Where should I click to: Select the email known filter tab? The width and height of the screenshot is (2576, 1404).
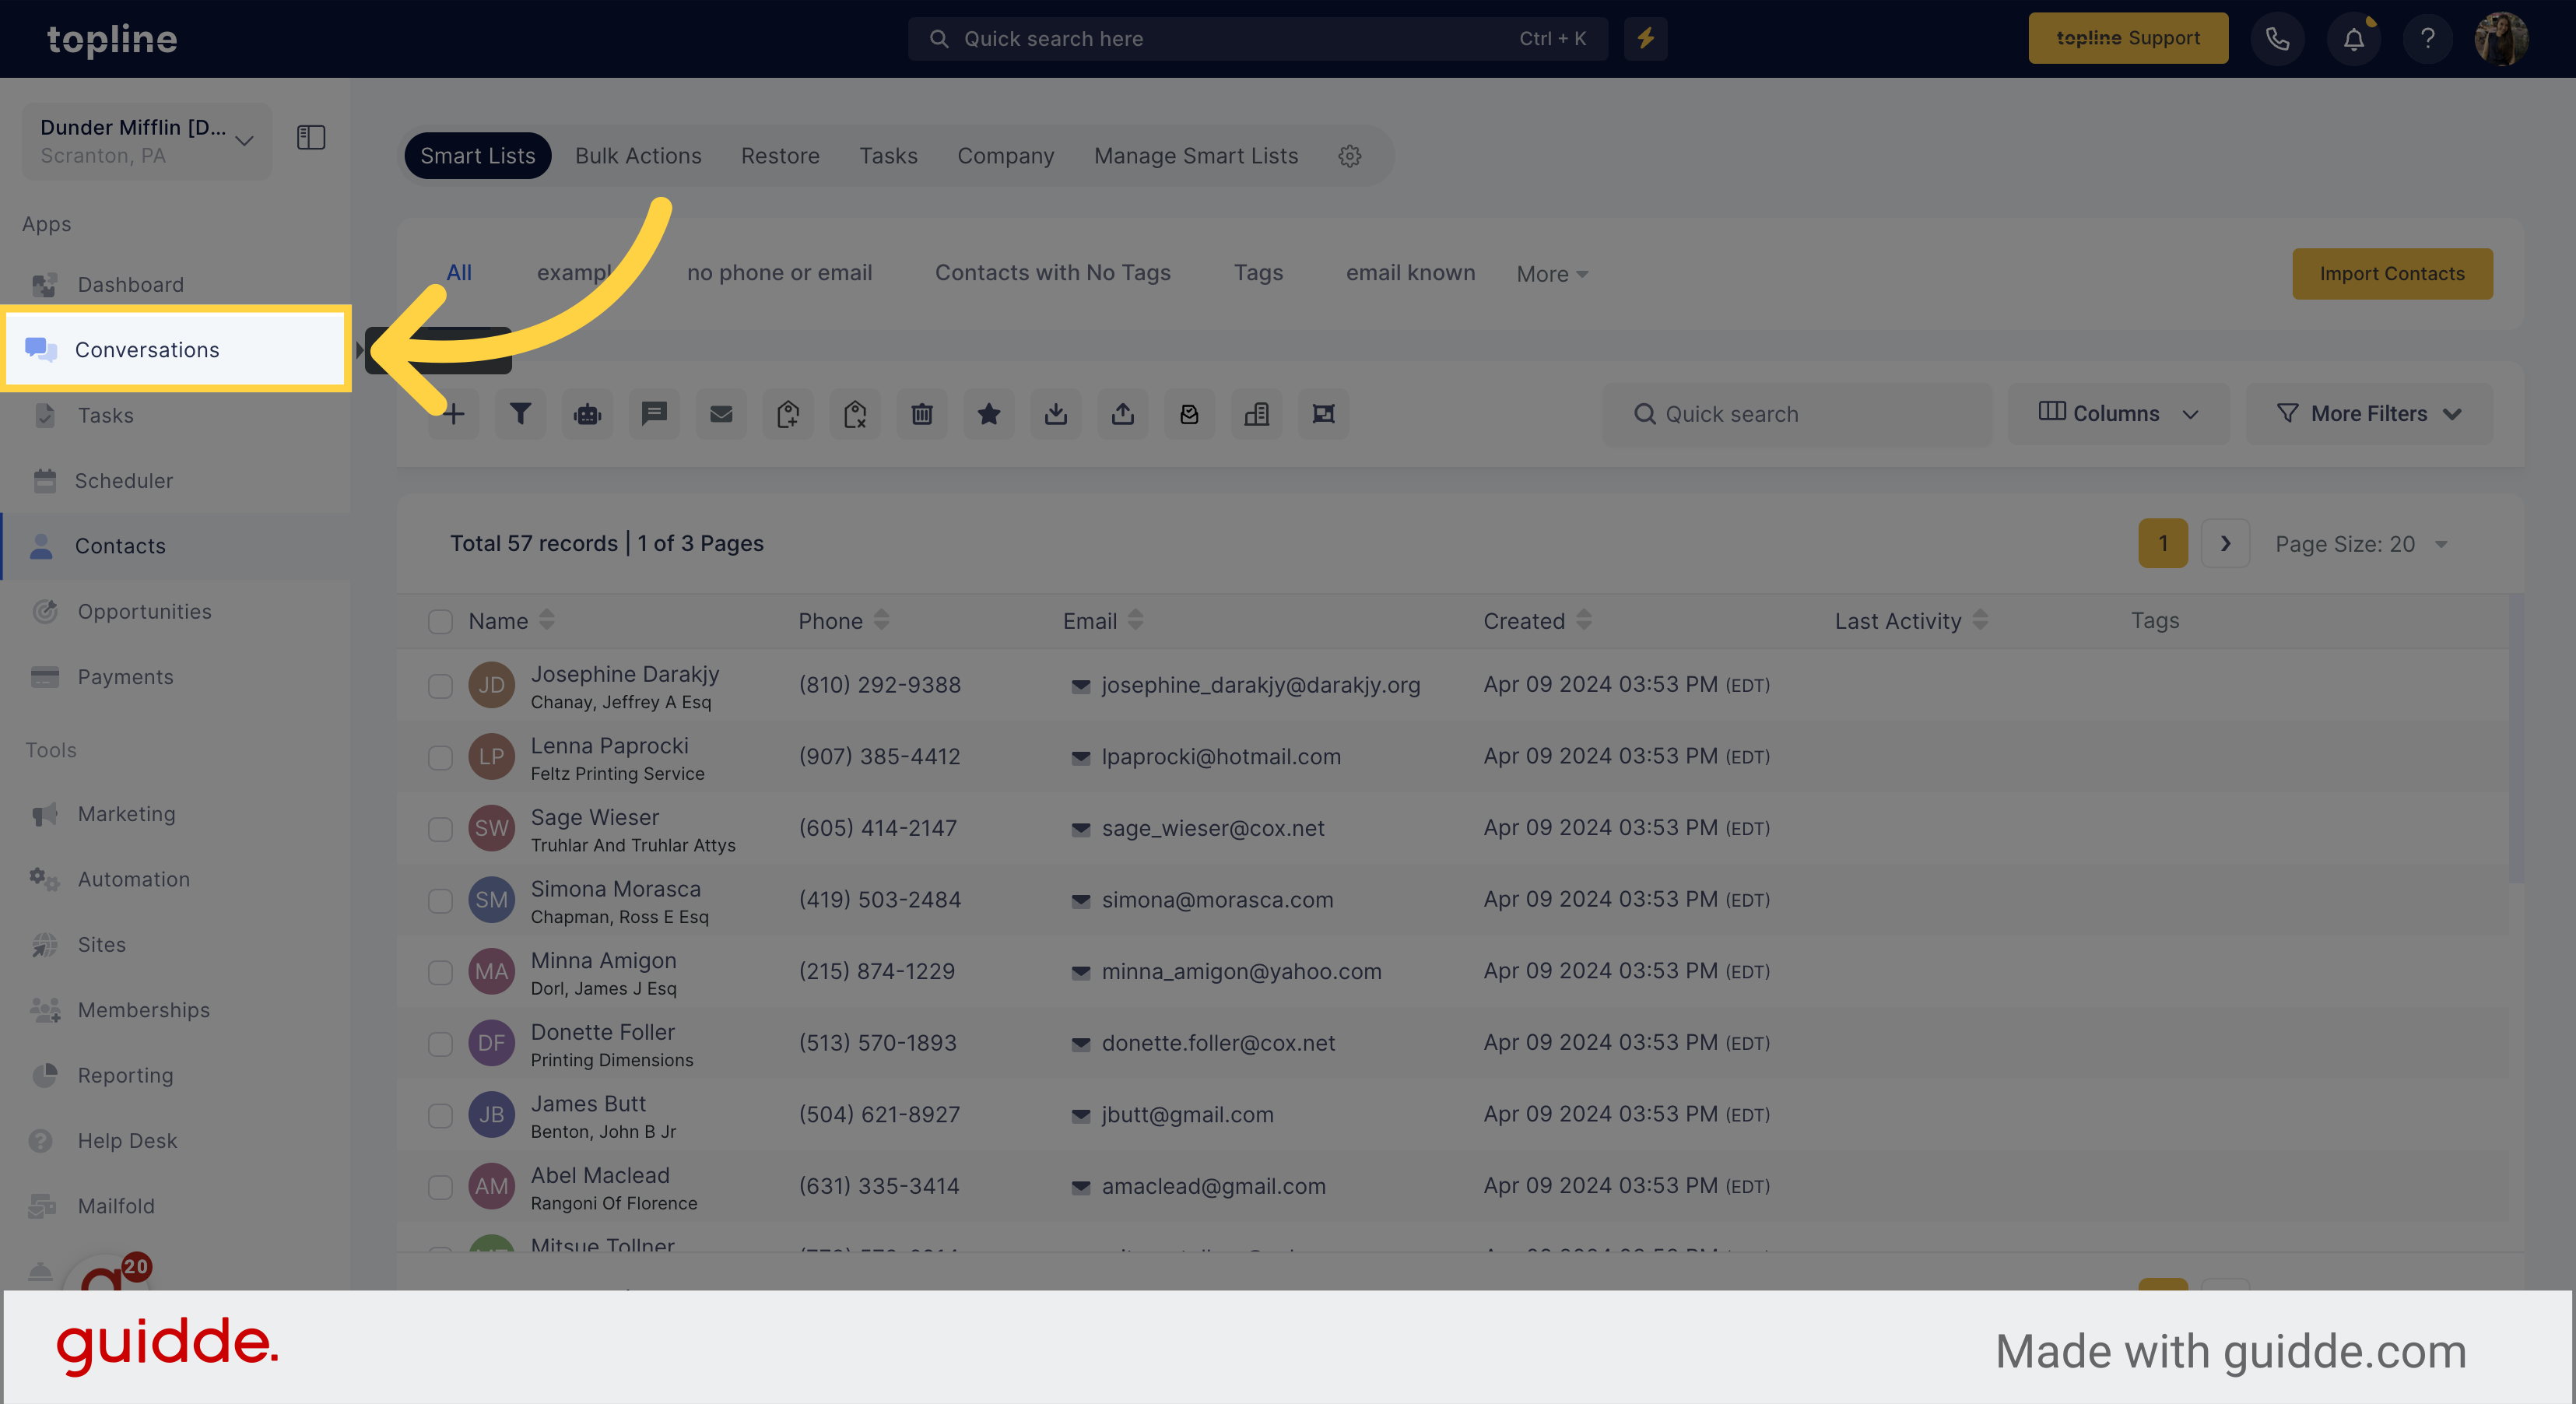coord(1409,272)
